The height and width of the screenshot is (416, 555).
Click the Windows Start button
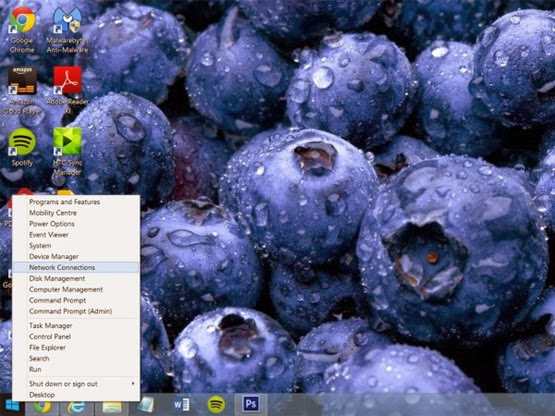click(x=12, y=405)
